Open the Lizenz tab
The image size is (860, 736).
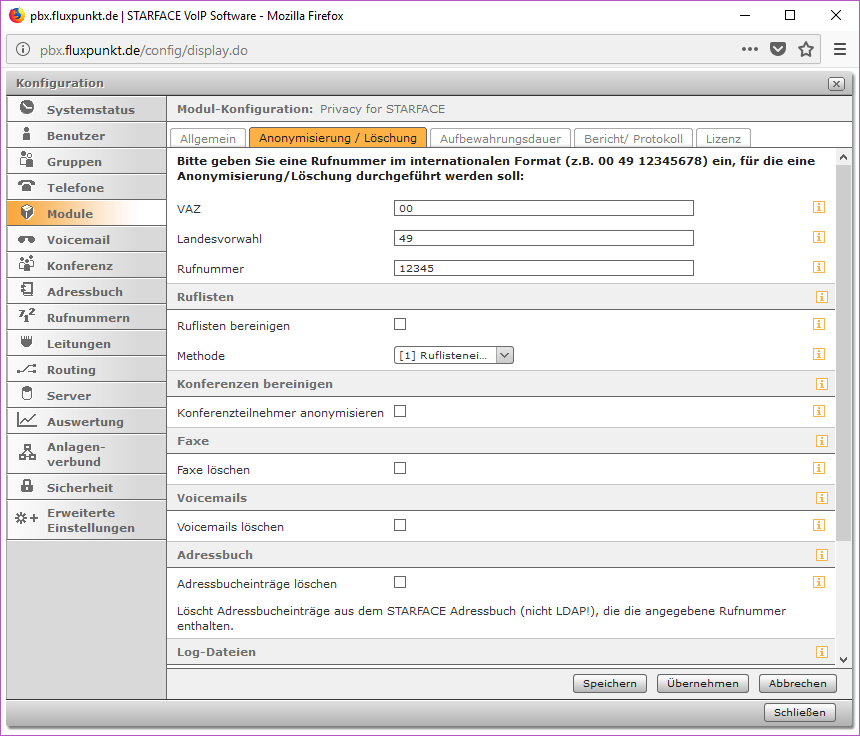(723, 138)
